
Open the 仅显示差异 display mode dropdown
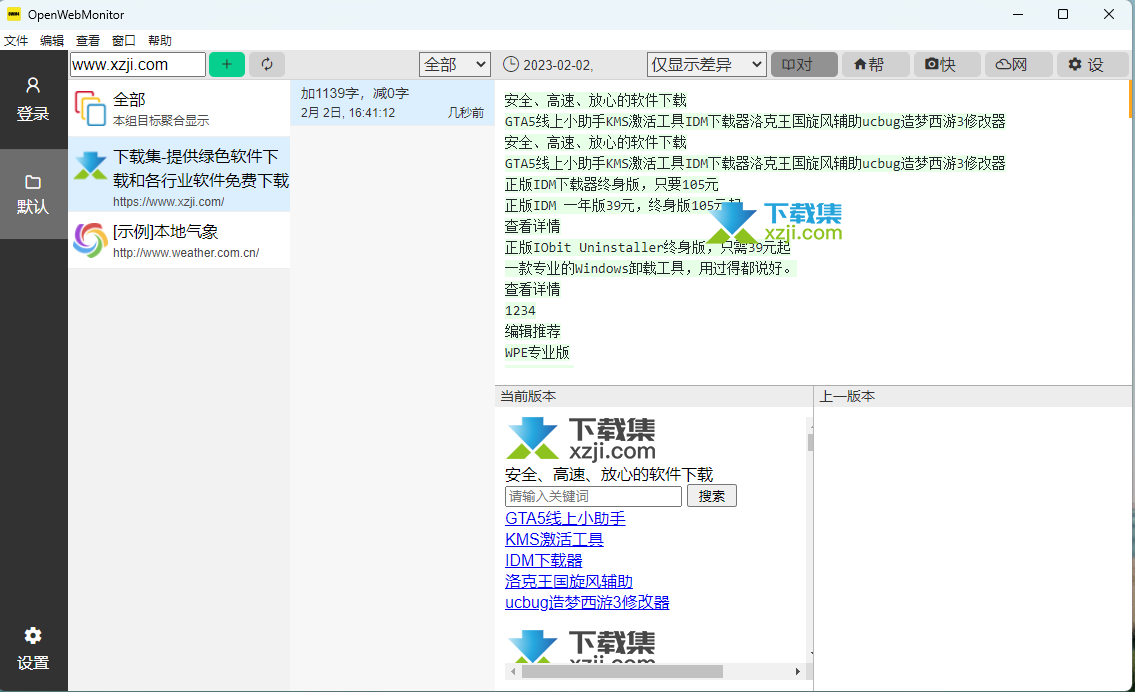706,64
